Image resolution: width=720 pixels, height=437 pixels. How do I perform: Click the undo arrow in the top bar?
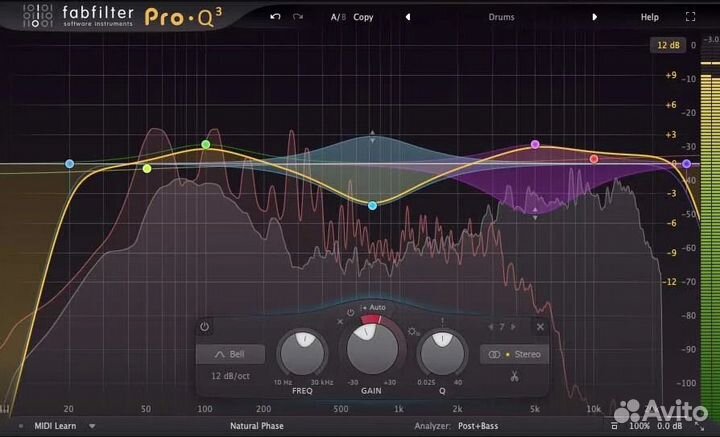tap(276, 17)
